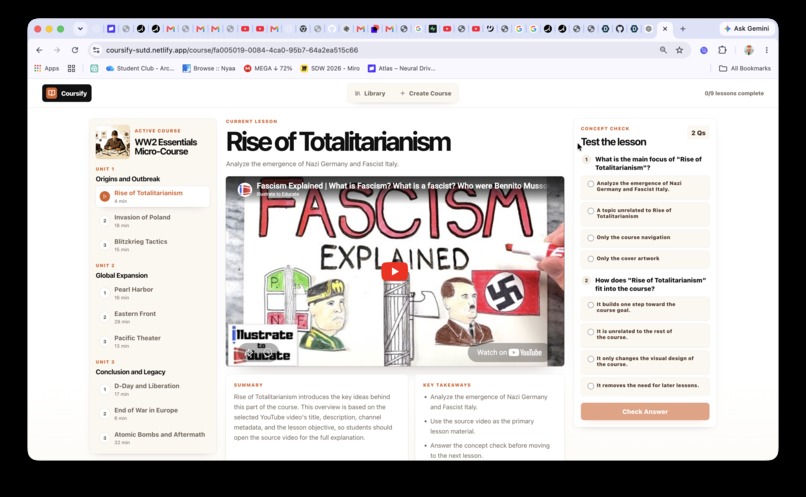Select answer 'It only changes the visual design'
Image resolution: width=806 pixels, height=497 pixels.
[x=645, y=361]
